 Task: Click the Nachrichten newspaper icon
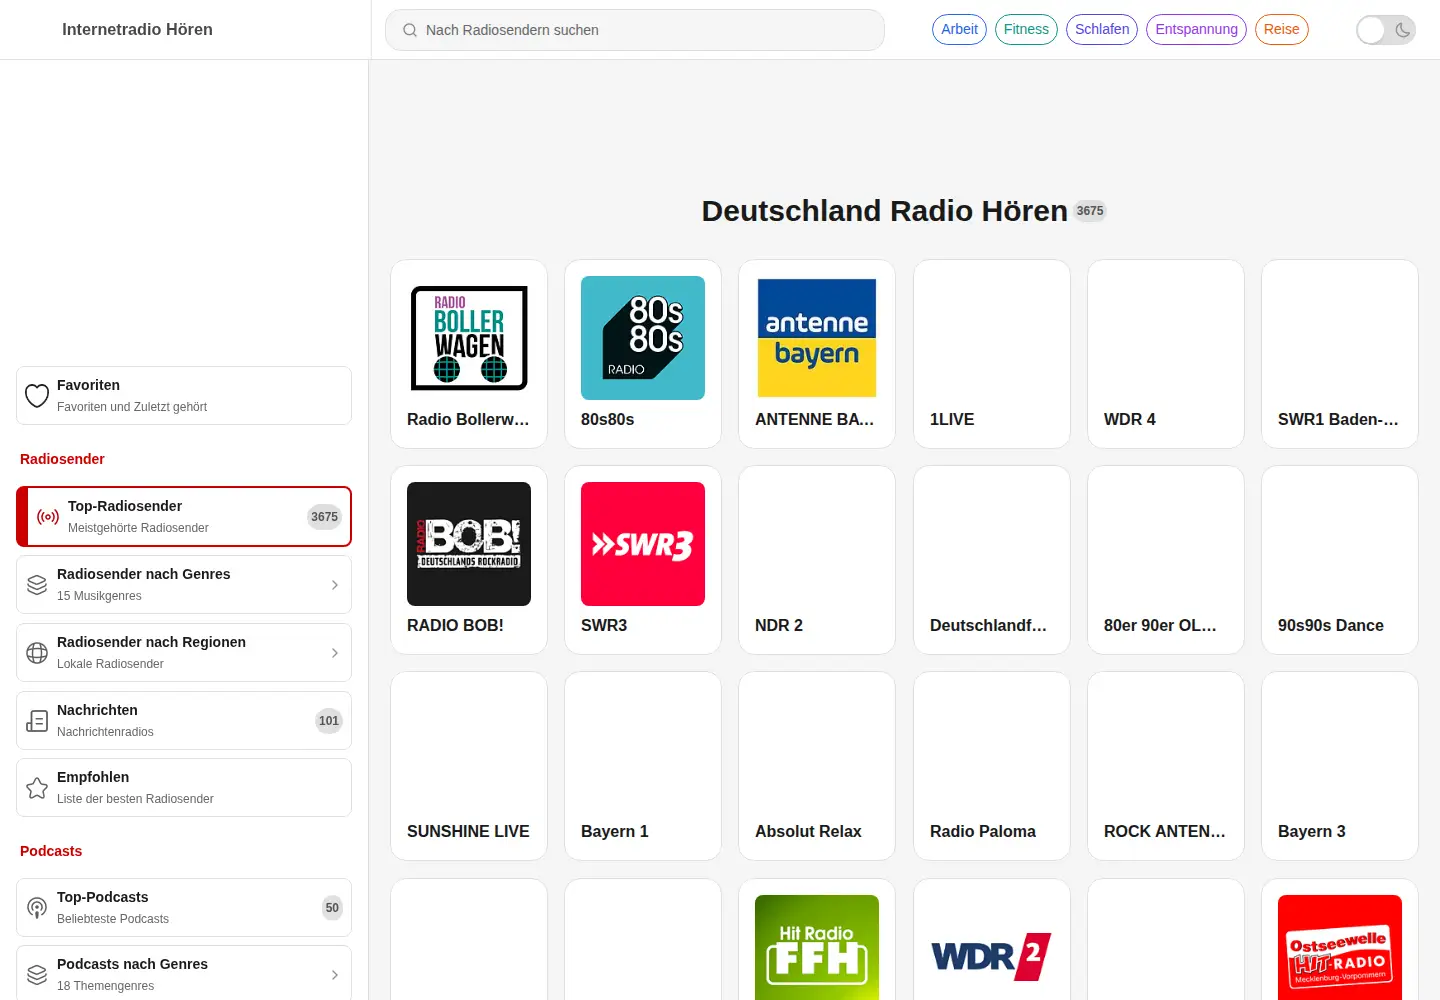37,721
